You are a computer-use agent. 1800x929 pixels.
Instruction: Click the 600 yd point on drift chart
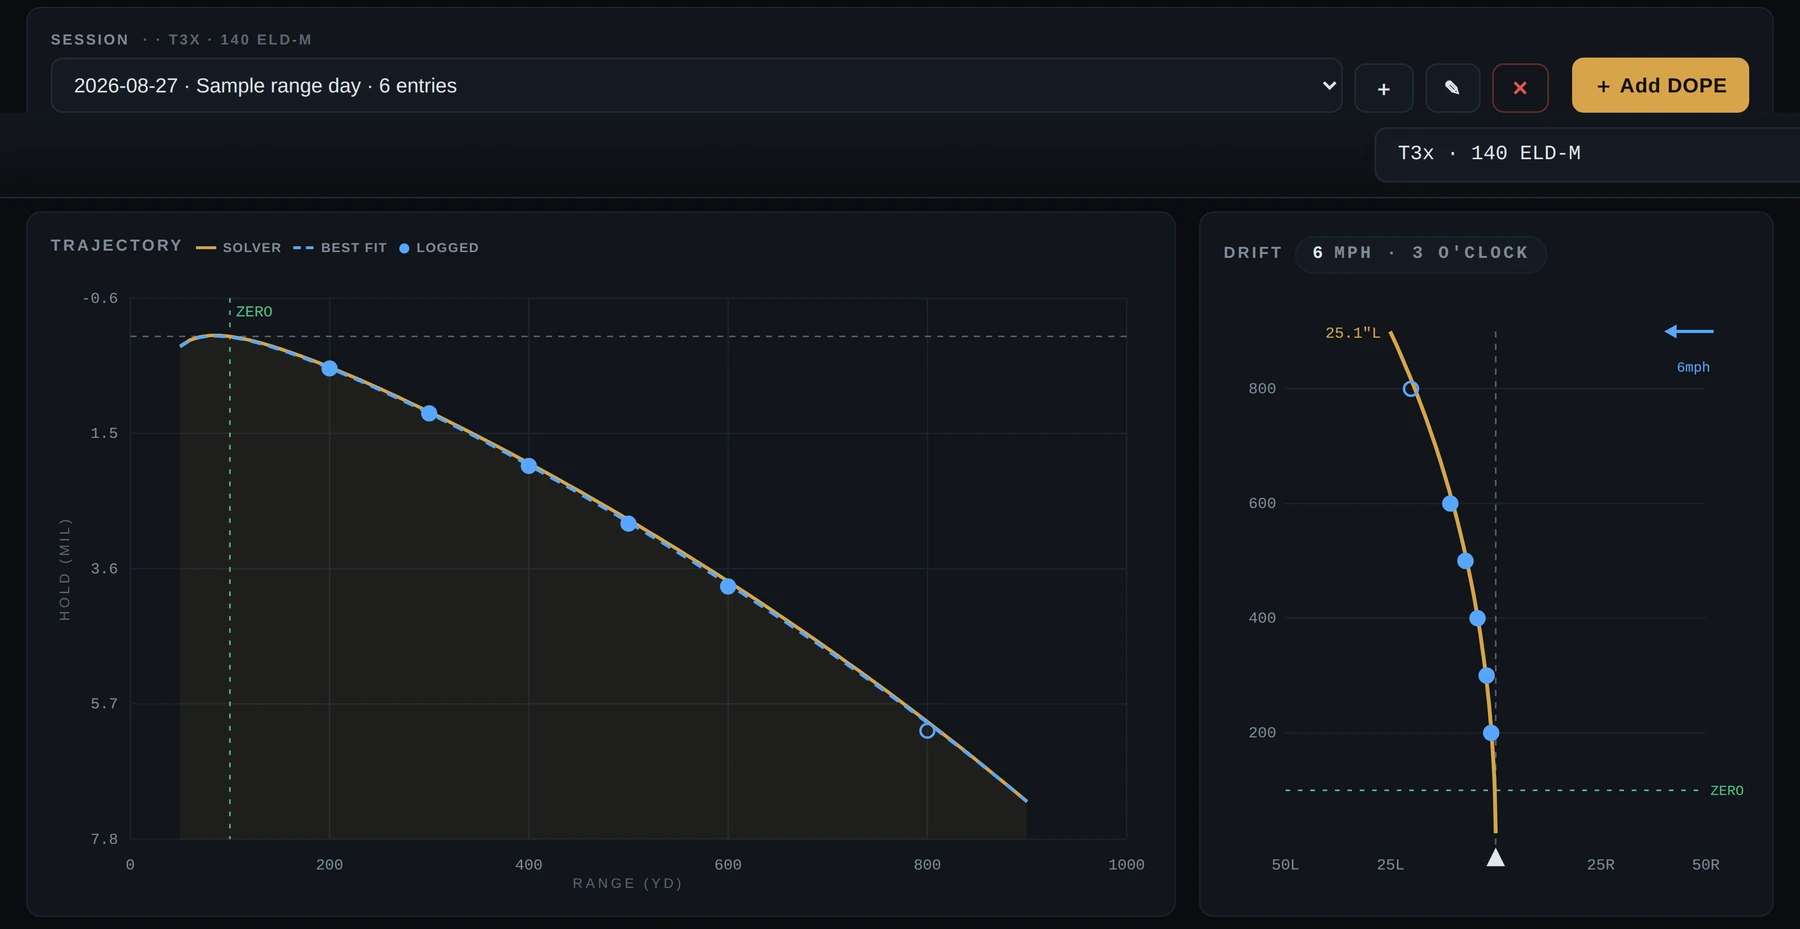pyautogui.click(x=1450, y=504)
